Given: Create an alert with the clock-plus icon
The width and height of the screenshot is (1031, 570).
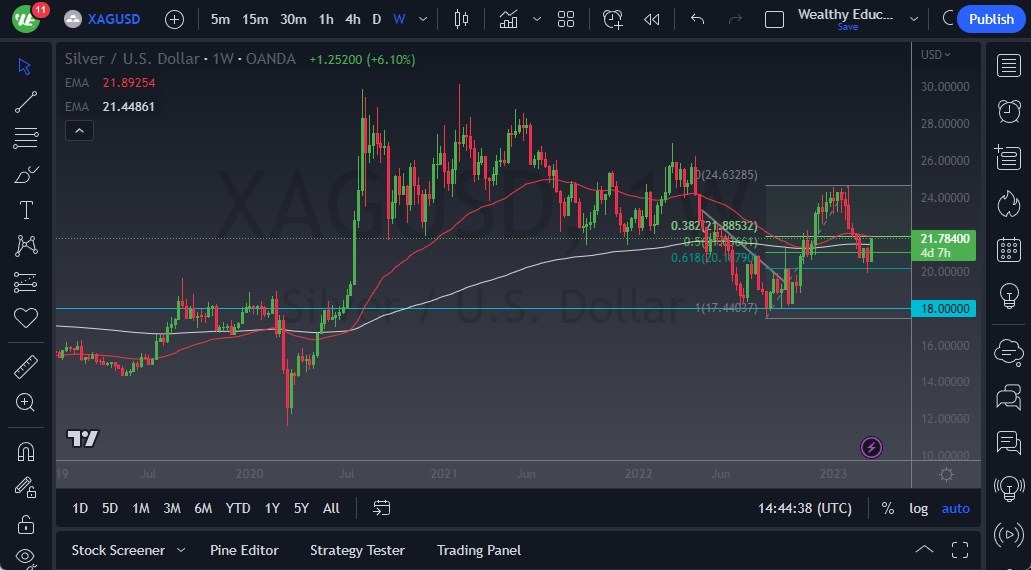Looking at the screenshot, I should point(613,19).
